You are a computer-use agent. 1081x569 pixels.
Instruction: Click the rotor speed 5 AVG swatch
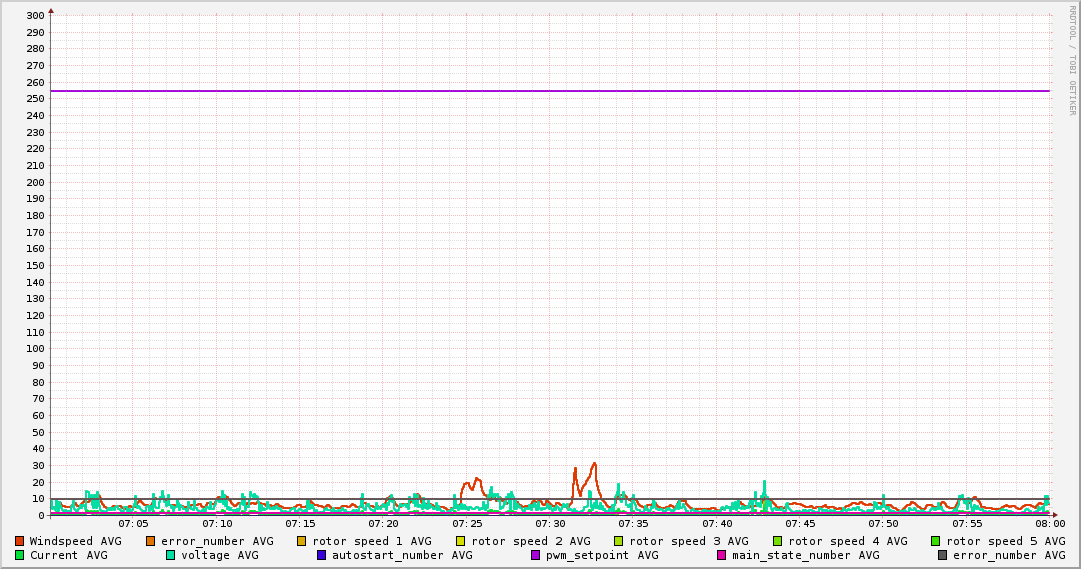tap(936, 541)
